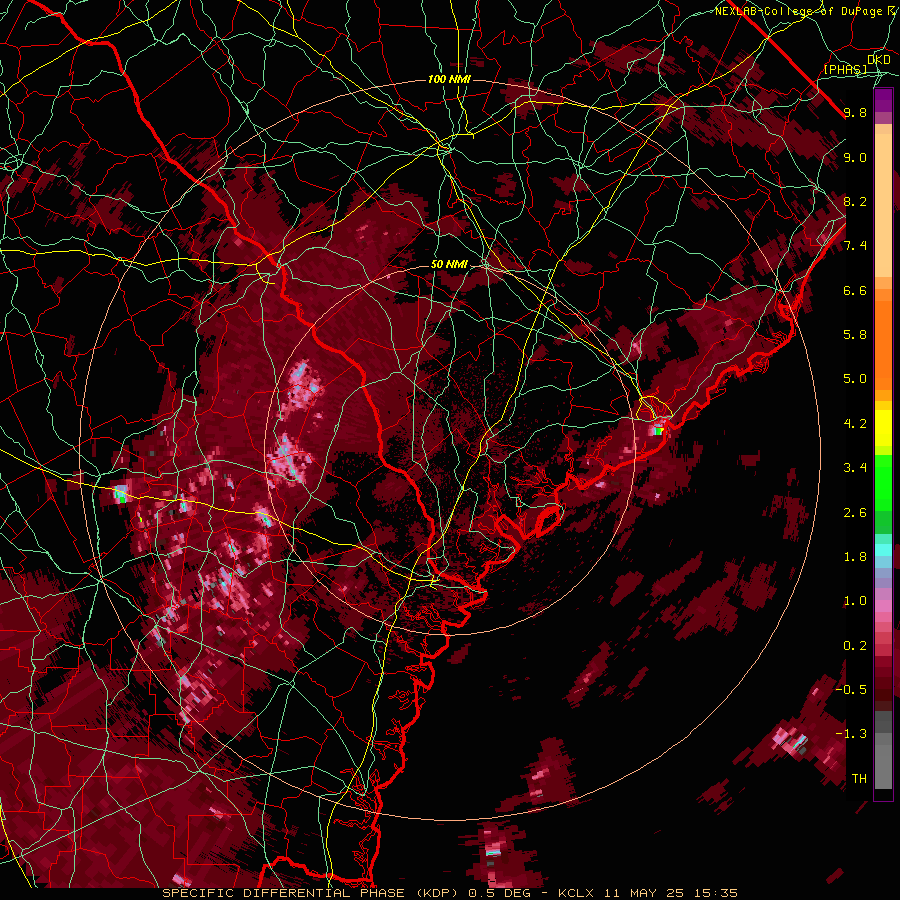Click the 5.0 value on the color scale
The height and width of the screenshot is (900, 900).
coord(855,379)
